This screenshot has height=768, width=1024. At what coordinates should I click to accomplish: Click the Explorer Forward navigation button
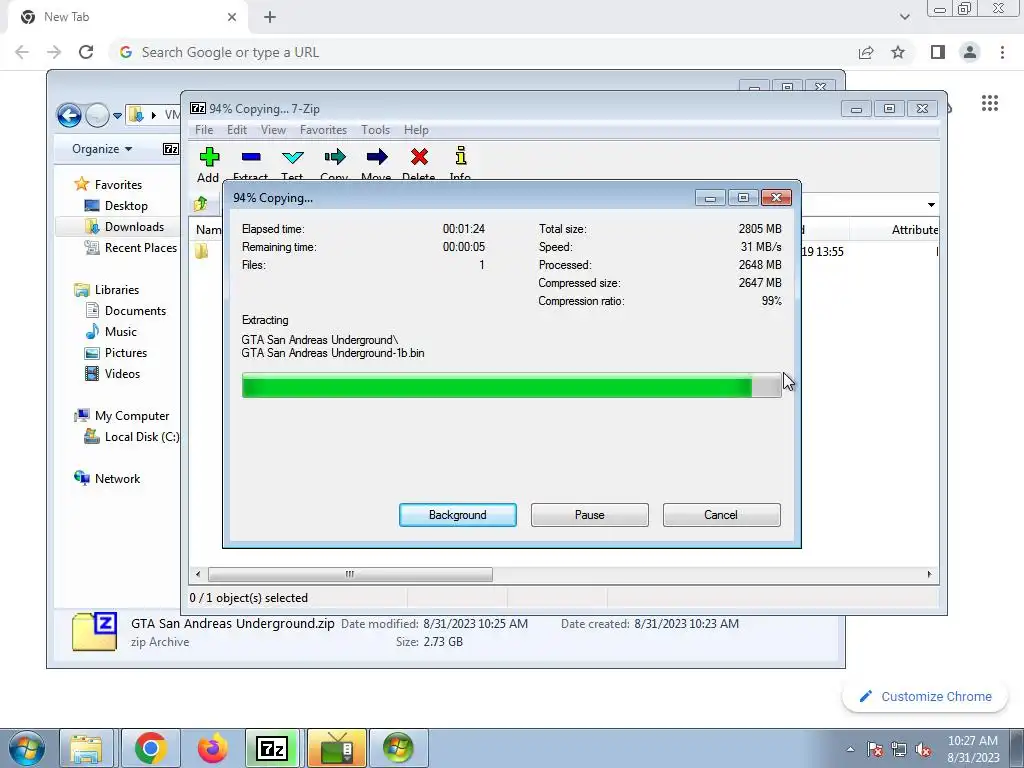pos(97,116)
